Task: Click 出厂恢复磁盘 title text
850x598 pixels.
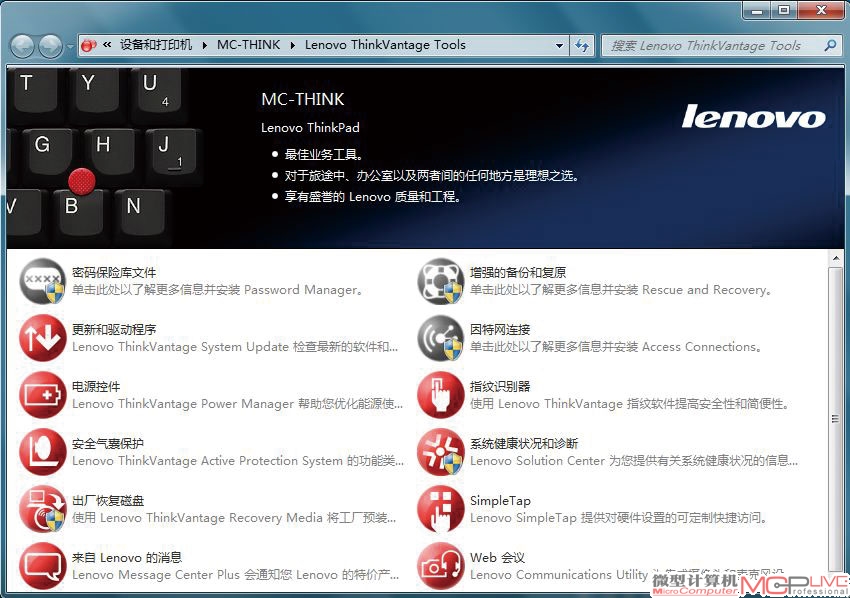Action: tap(108, 500)
